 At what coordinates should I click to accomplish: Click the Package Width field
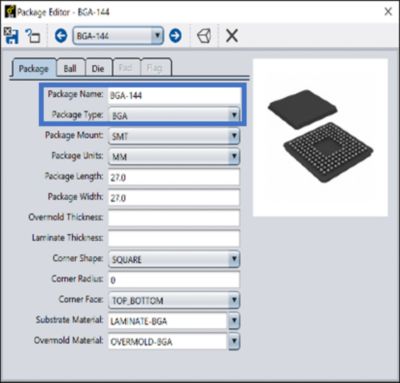[174, 198]
